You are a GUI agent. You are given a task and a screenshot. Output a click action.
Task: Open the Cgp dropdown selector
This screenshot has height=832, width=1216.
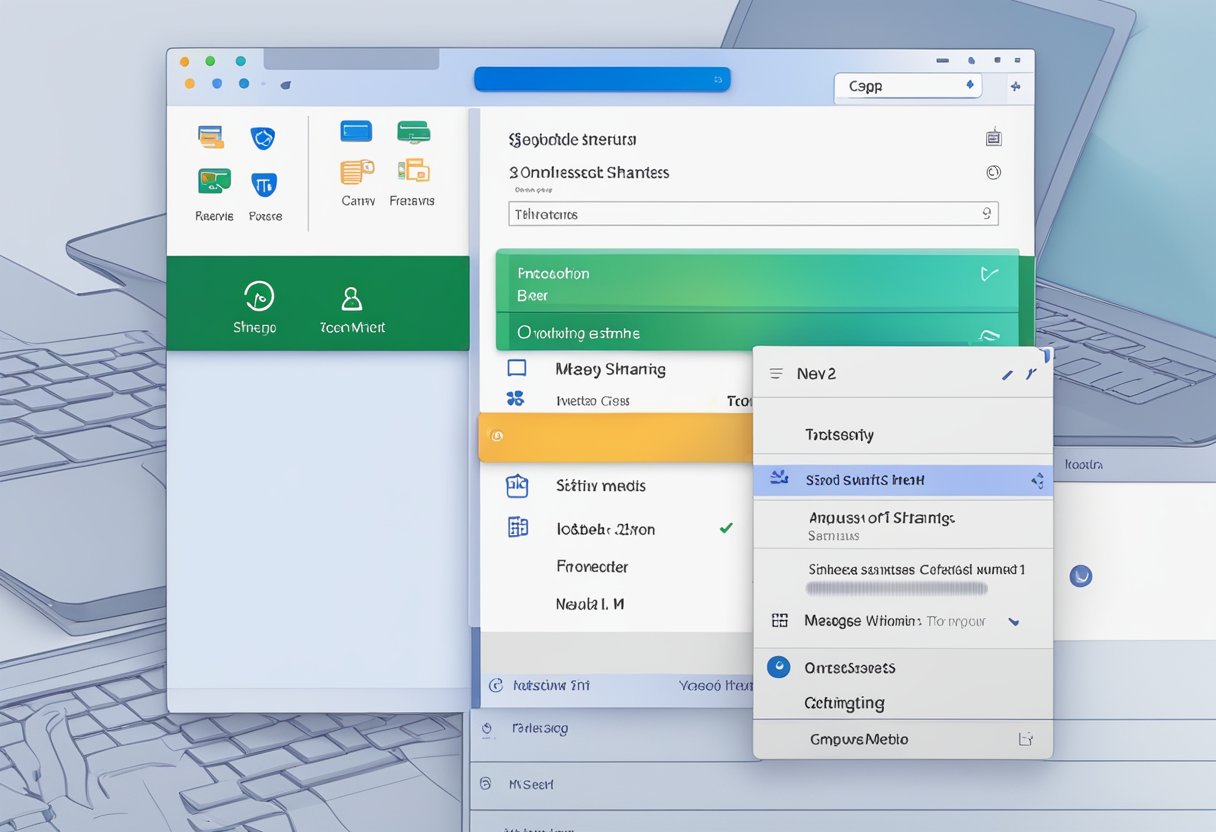click(906, 86)
